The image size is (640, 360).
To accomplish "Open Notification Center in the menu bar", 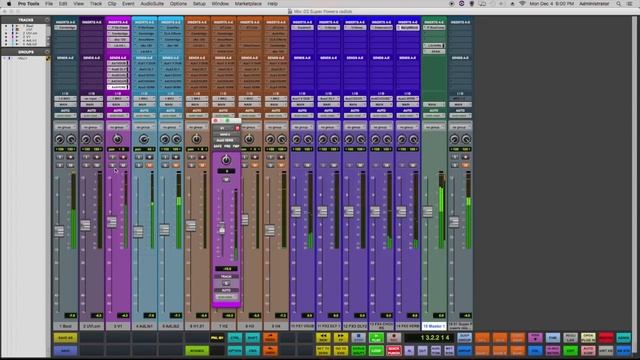I will click(x=630, y=4).
